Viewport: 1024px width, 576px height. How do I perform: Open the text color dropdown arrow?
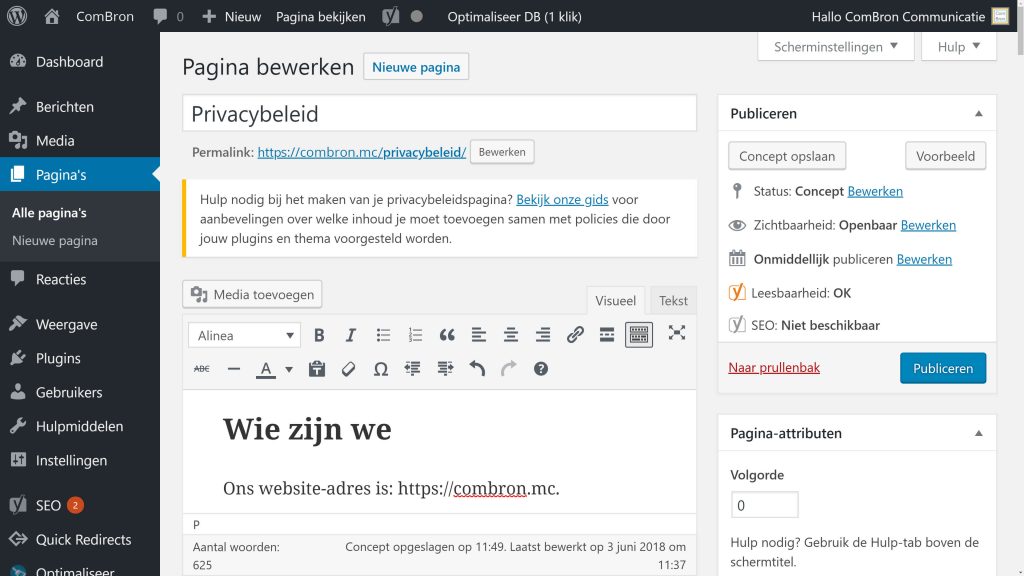click(288, 368)
